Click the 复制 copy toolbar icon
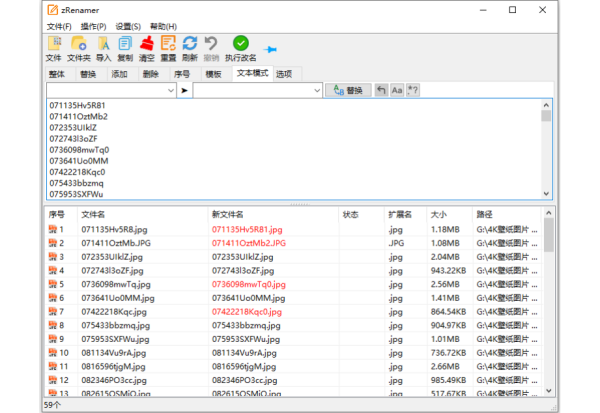600x413 pixels. pyautogui.click(x=125, y=43)
